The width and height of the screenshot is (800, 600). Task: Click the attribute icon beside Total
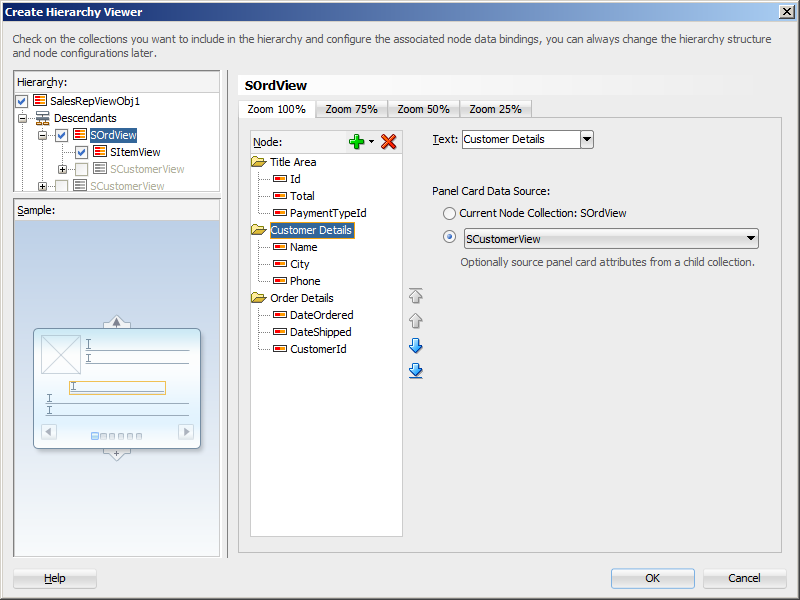point(280,195)
